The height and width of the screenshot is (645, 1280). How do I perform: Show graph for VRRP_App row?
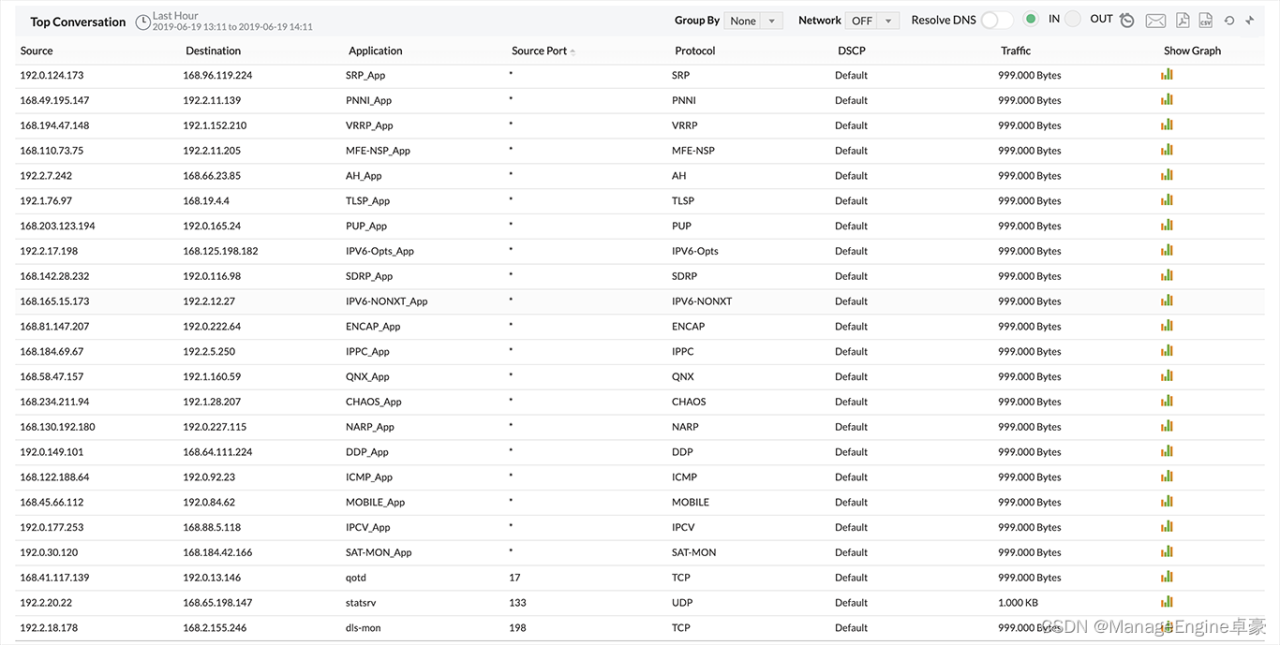[x=1167, y=124]
